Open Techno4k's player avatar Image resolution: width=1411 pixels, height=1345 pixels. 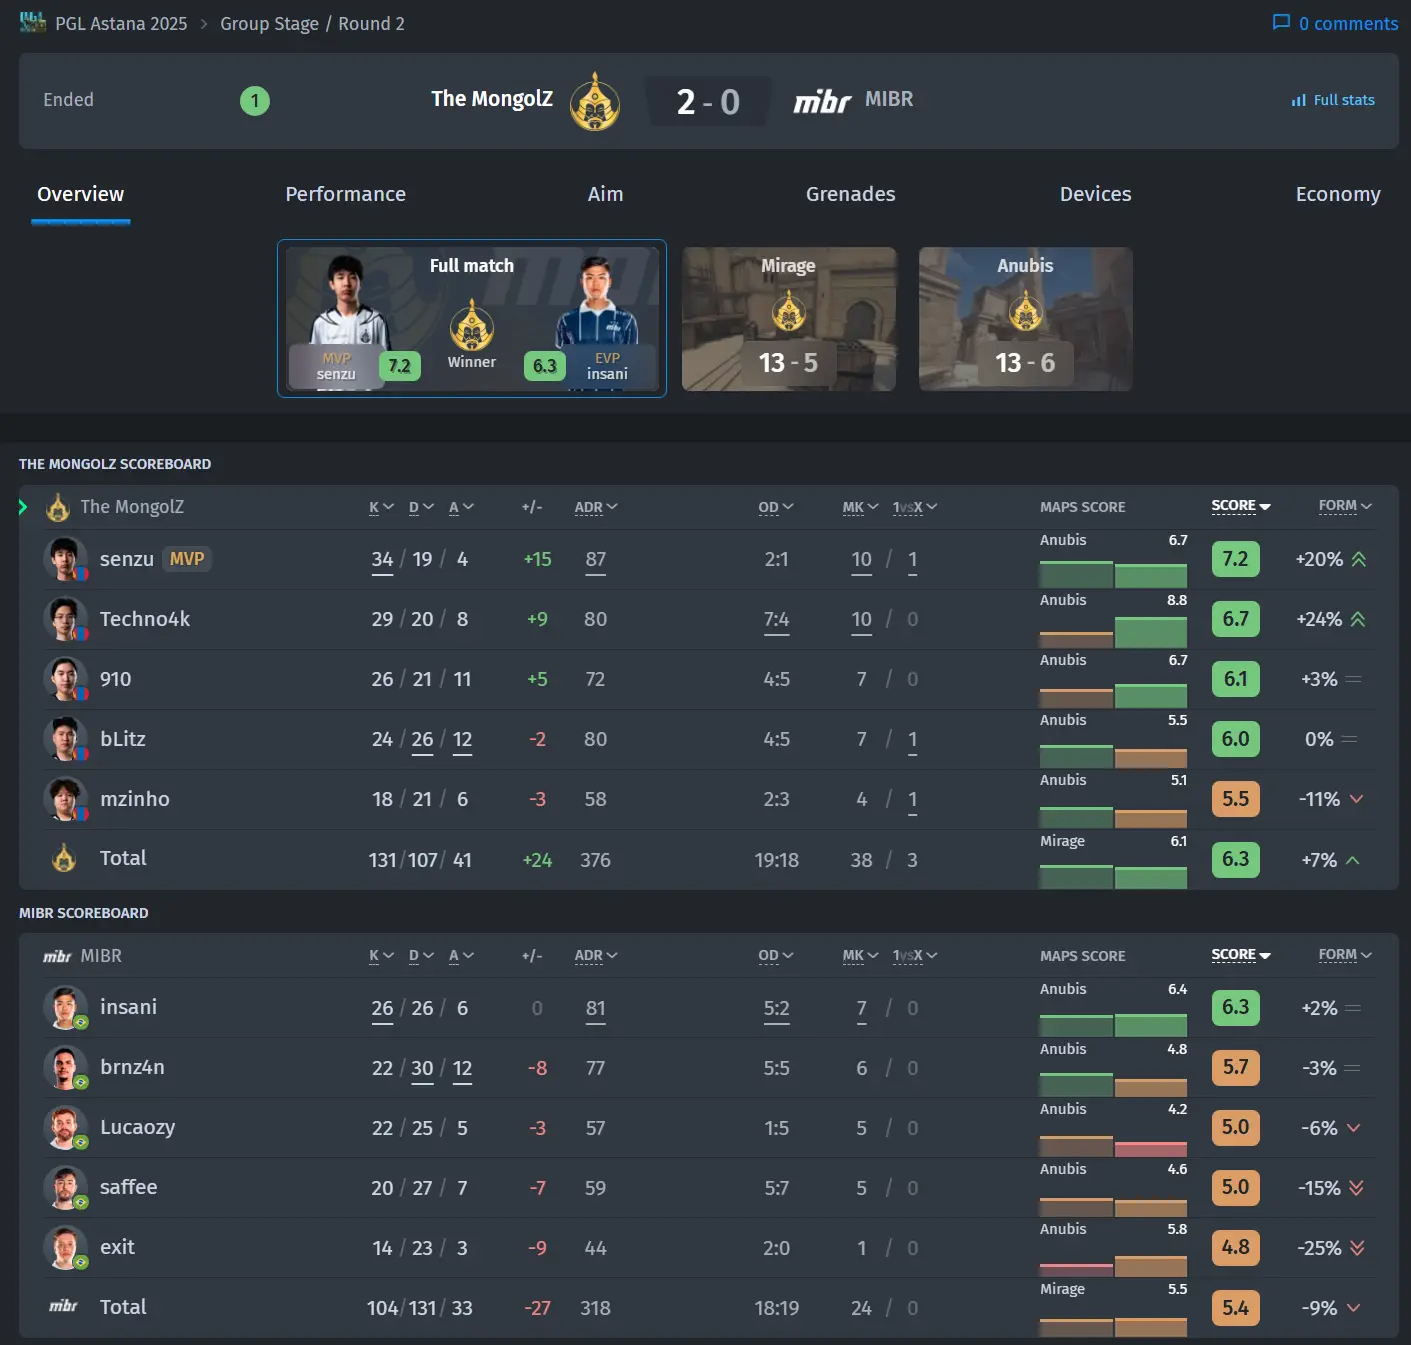(x=66, y=619)
